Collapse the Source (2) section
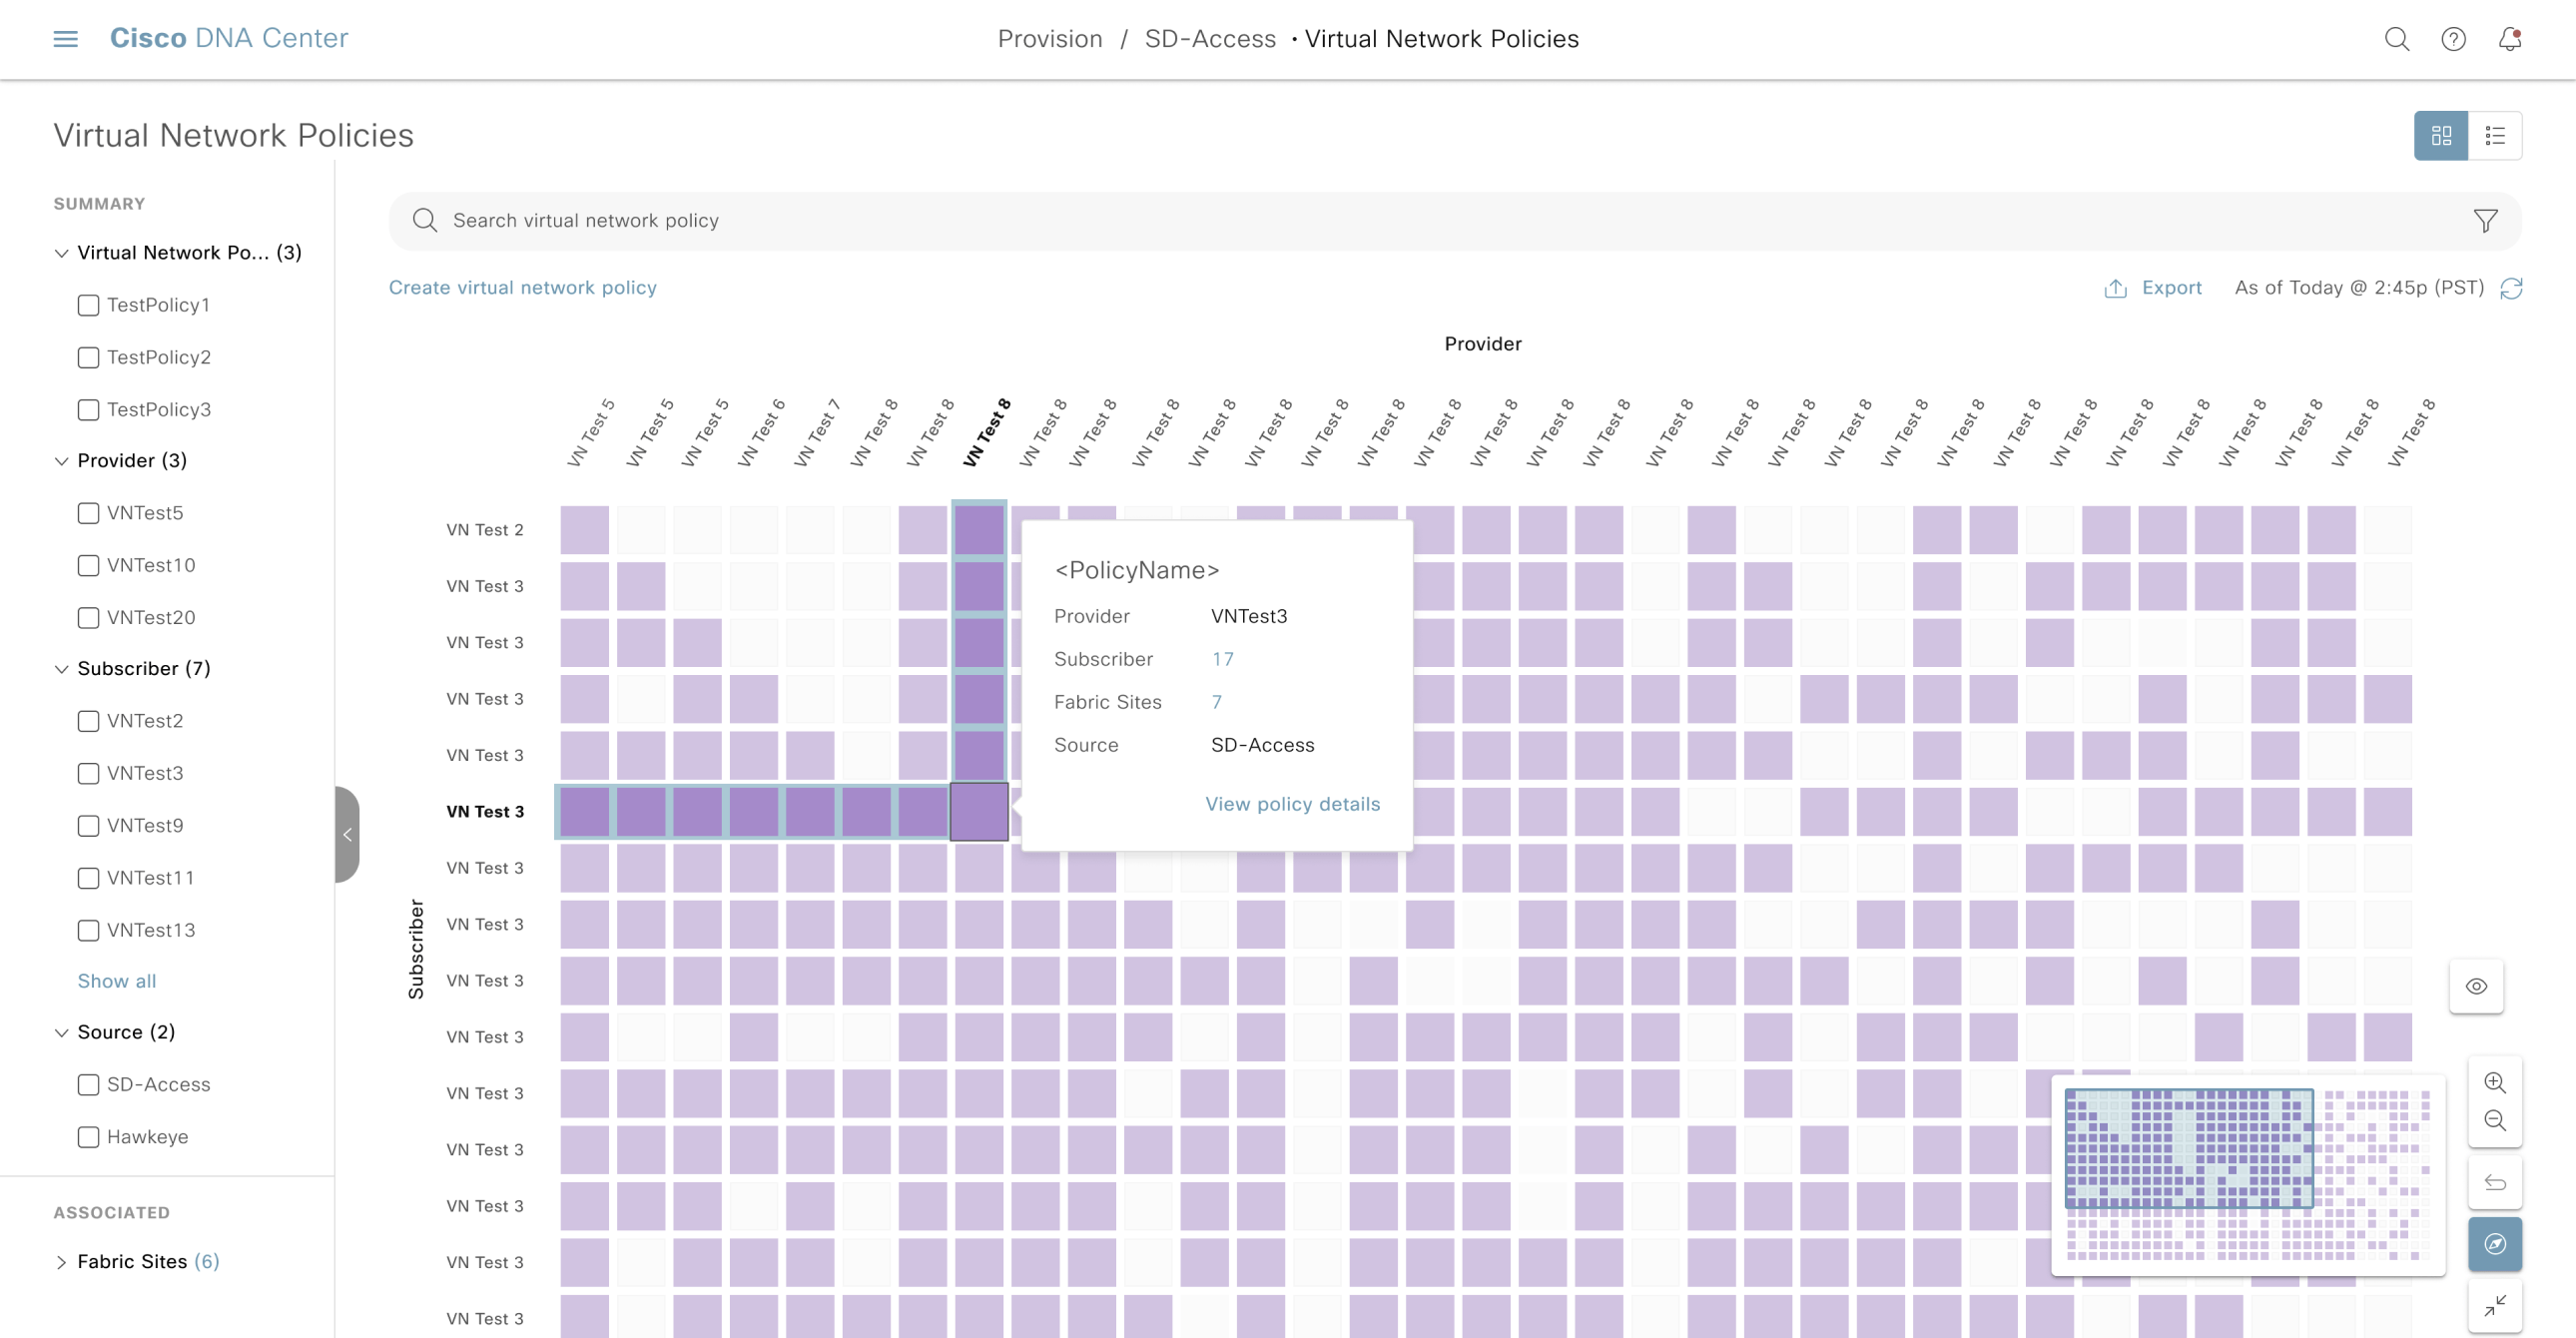 click(61, 1032)
